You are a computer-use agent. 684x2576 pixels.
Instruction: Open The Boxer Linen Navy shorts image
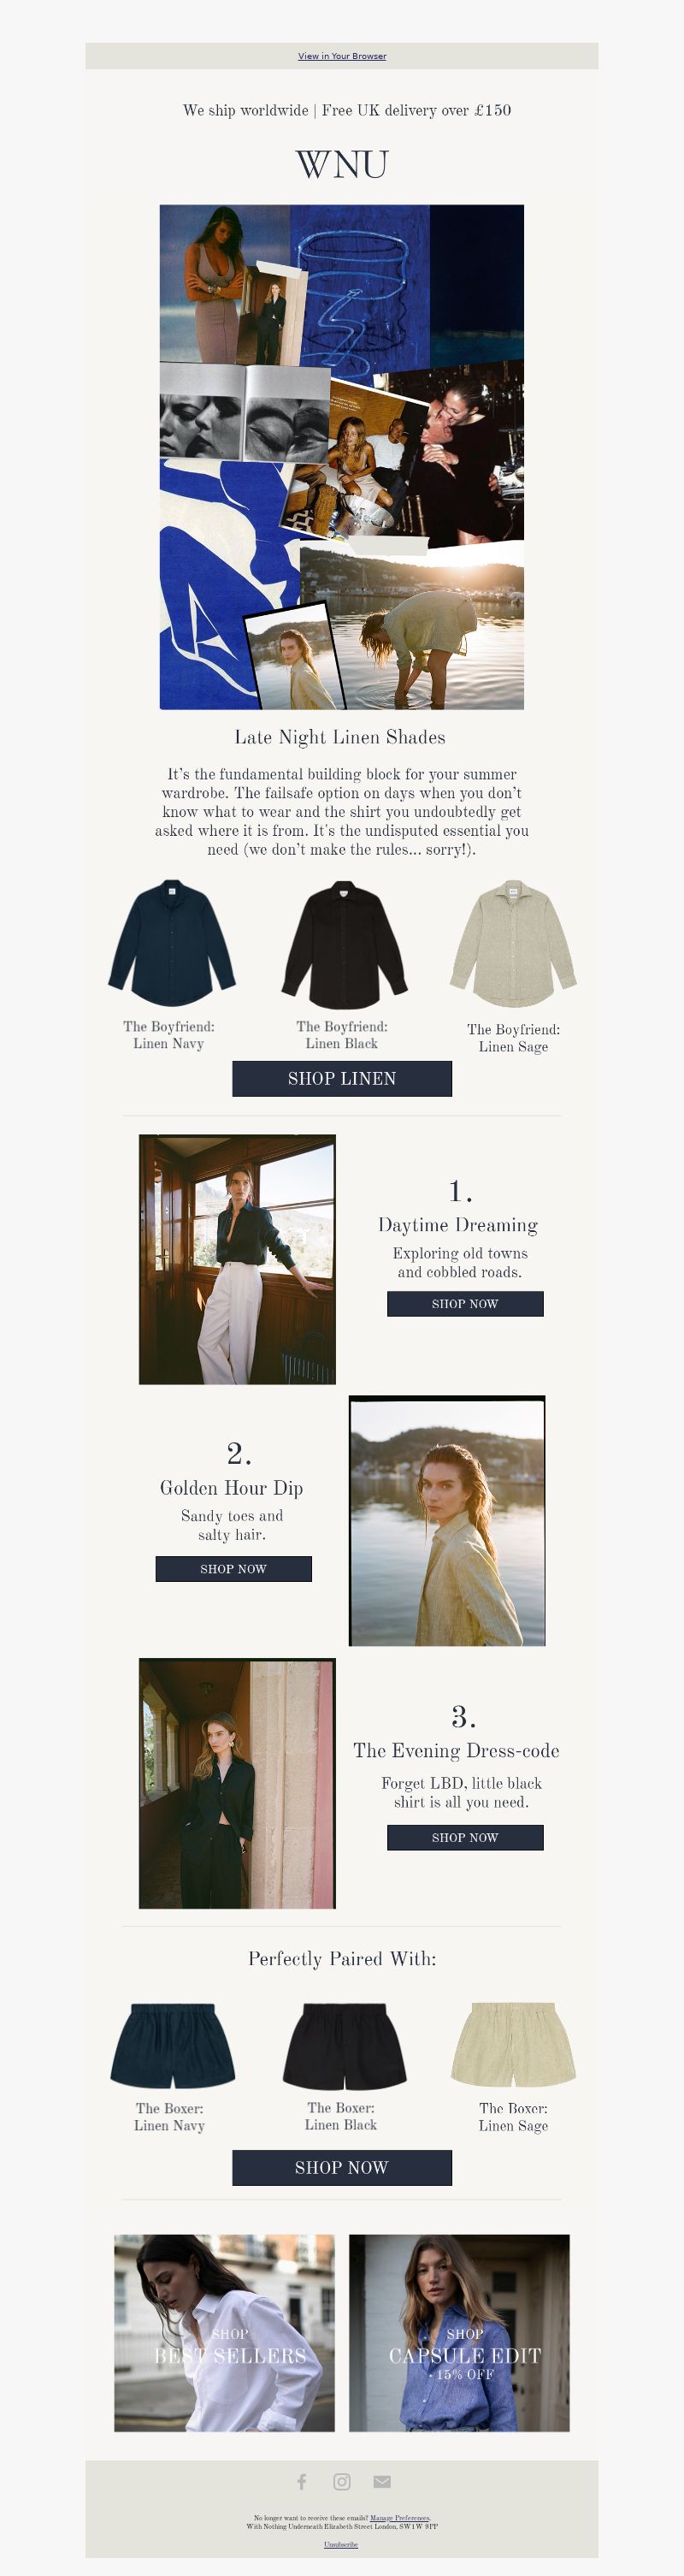click(x=172, y=2044)
